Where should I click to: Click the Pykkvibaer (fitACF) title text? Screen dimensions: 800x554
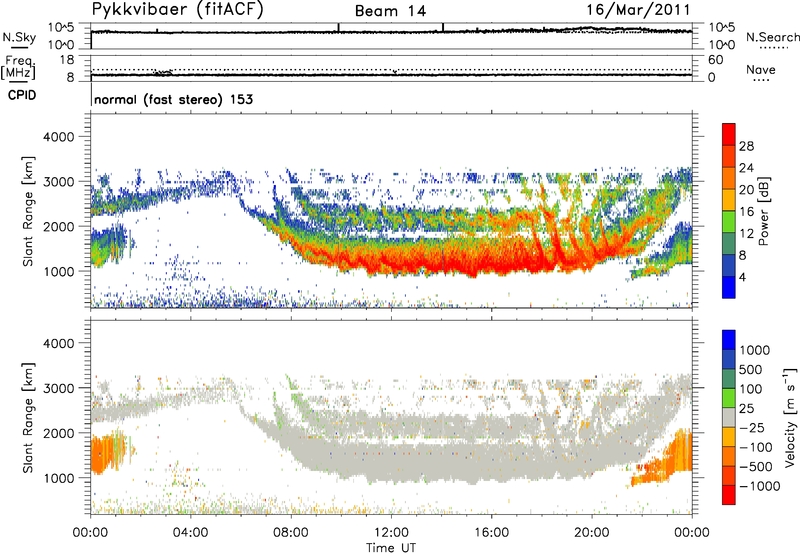178,10
